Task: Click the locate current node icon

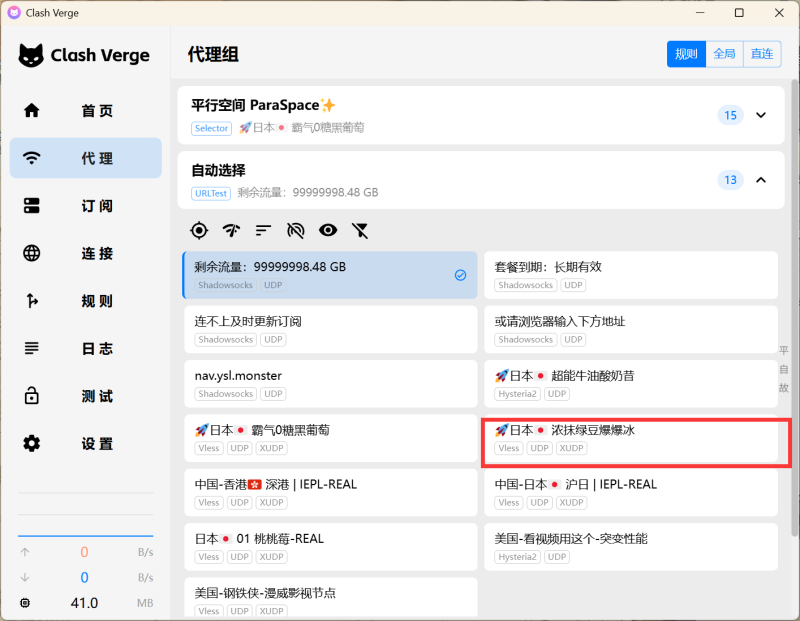Action: coord(199,230)
